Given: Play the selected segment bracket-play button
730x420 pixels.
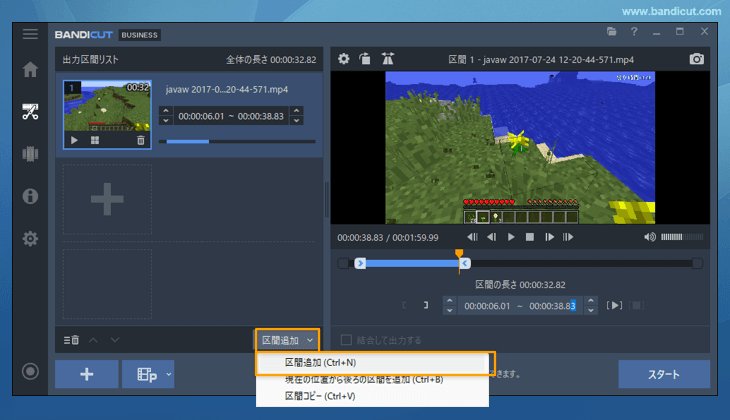Looking at the screenshot, I should tap(615, 305).
